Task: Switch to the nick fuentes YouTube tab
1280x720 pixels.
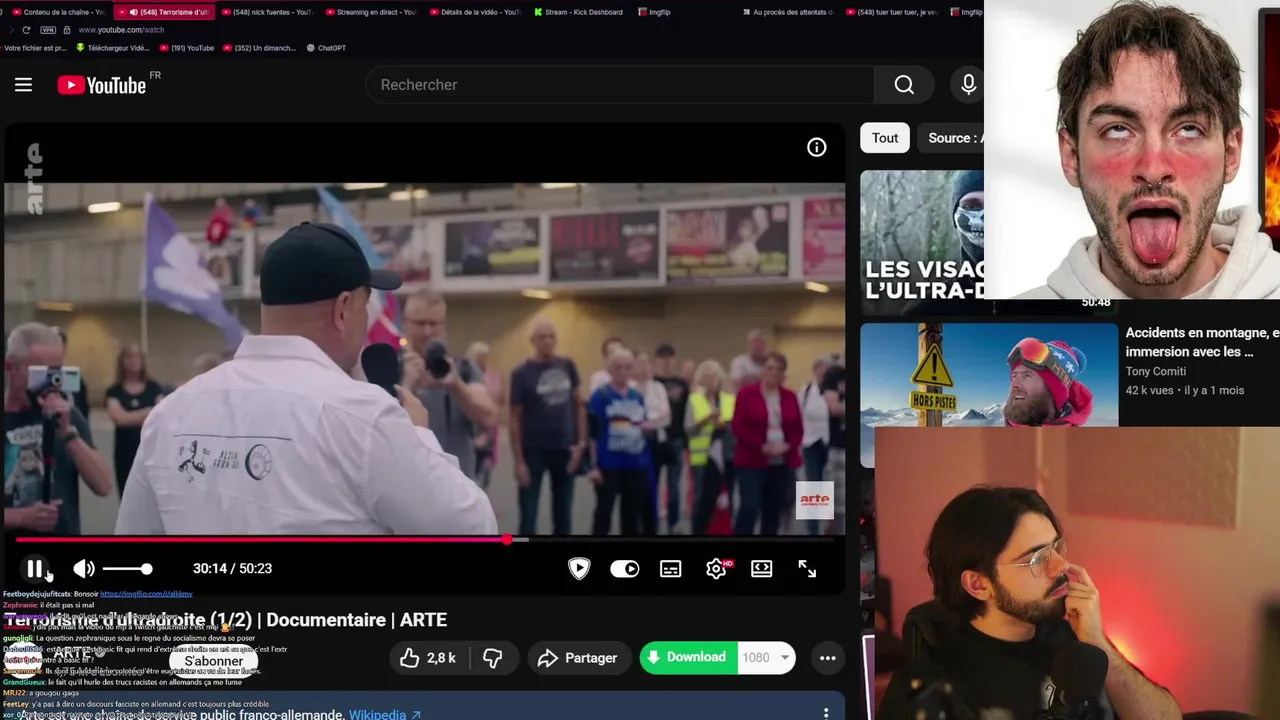Action: 266,12
